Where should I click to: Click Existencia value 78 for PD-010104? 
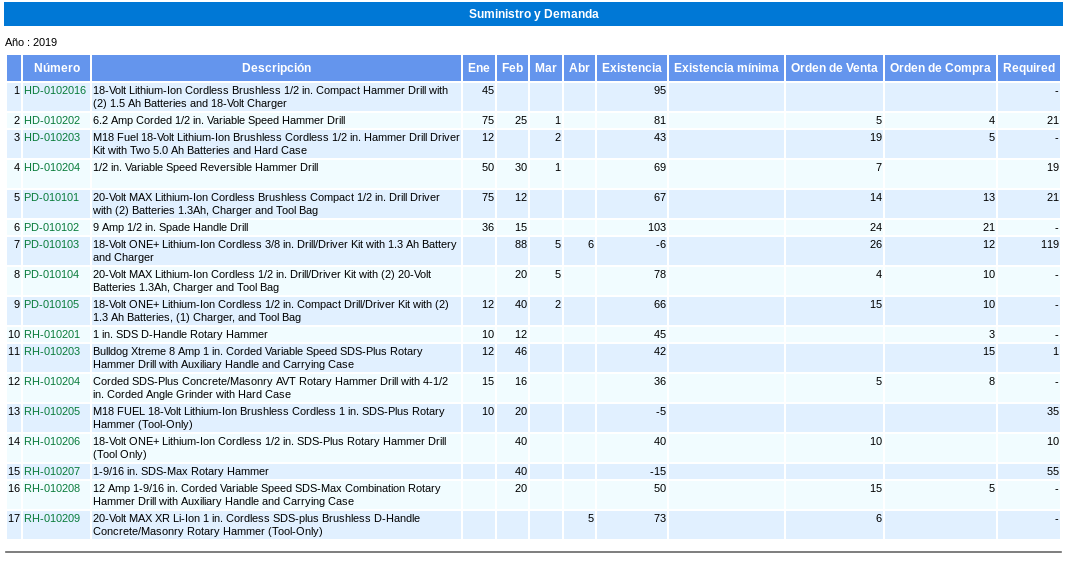point(660,274)
